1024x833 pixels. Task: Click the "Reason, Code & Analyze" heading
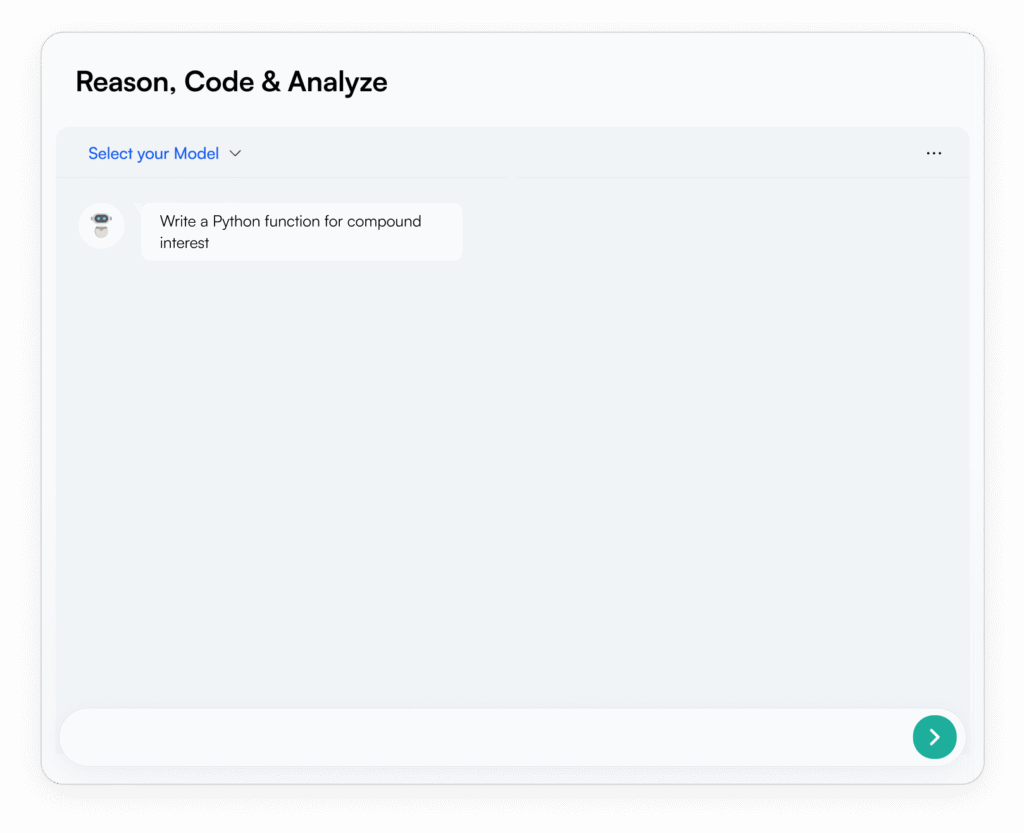[x=231, y=82]
